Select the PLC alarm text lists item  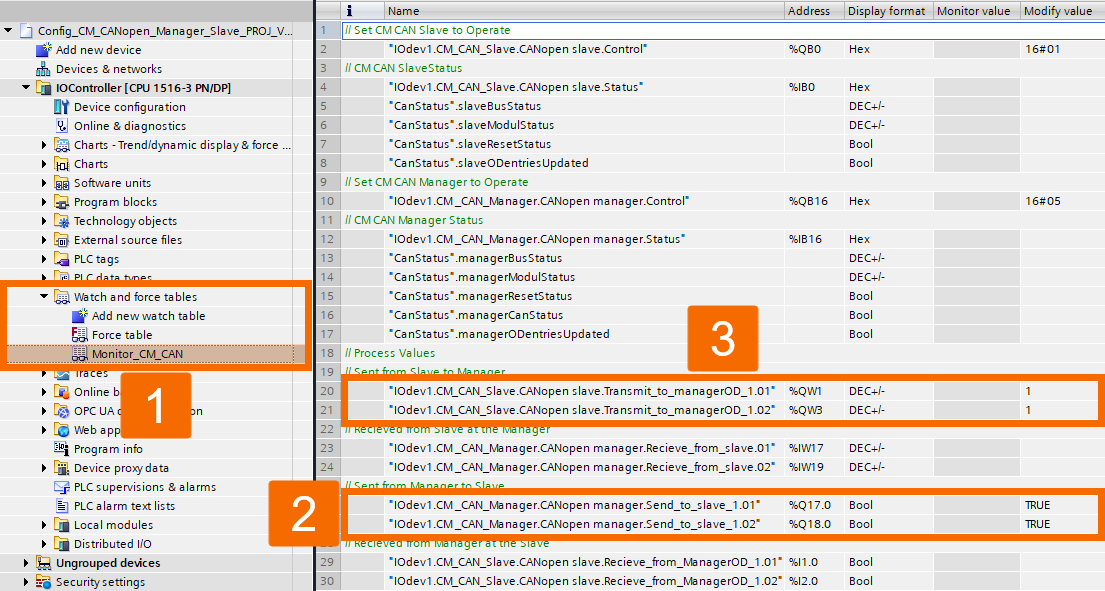pos(124,506)
